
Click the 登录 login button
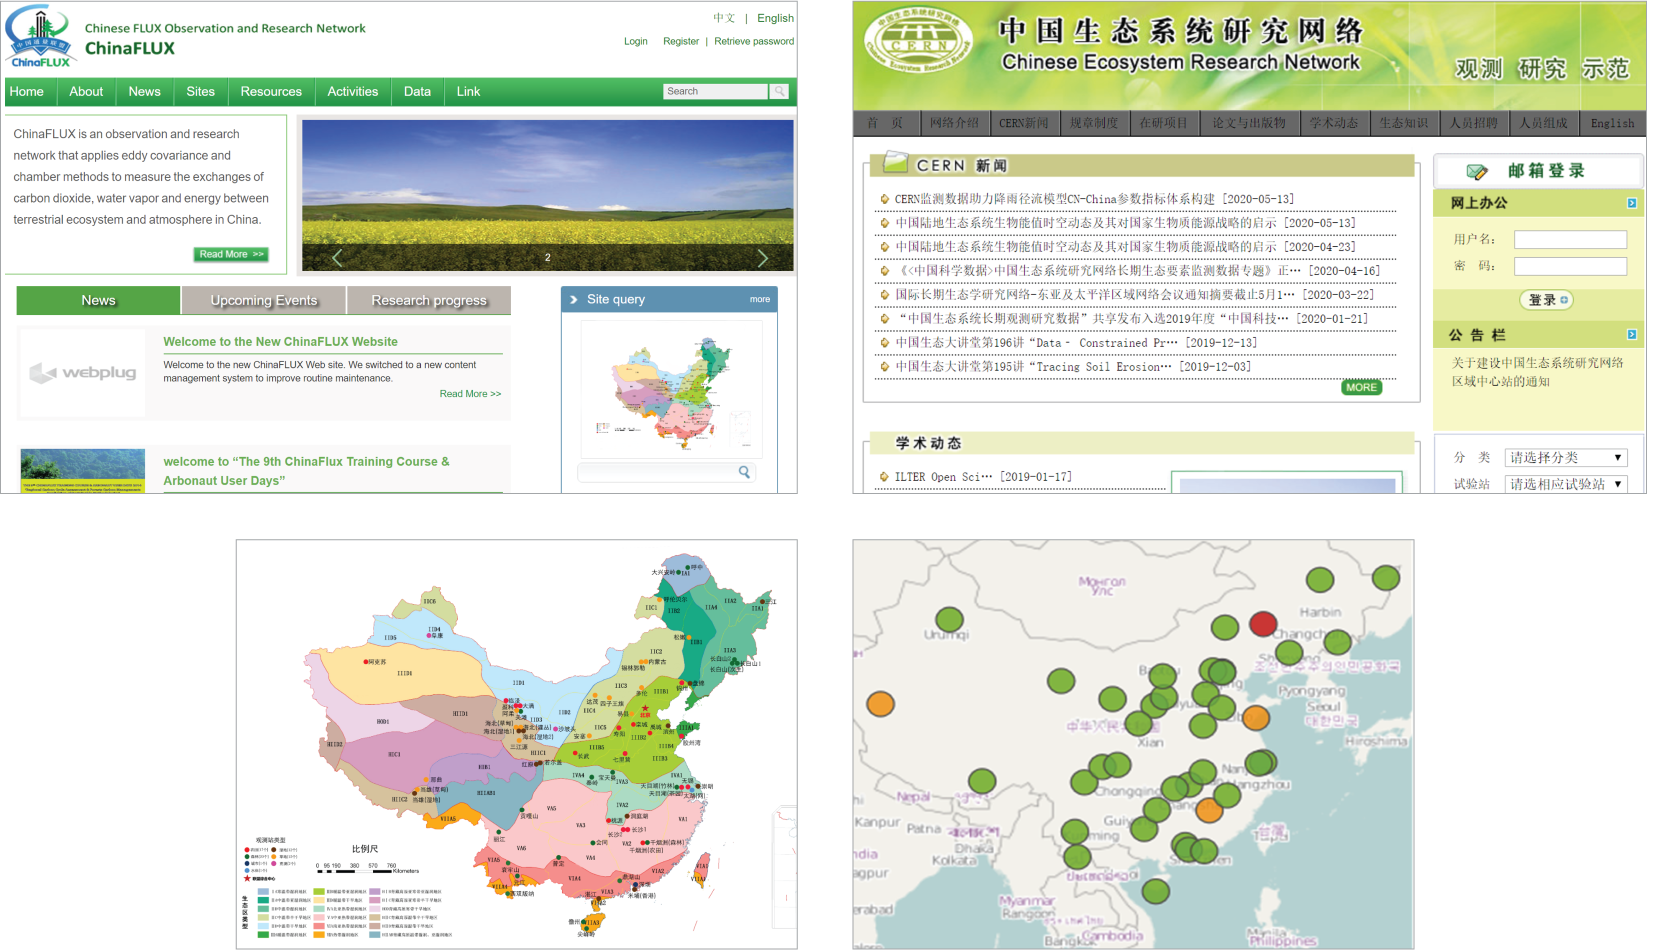click(1547, 300)
